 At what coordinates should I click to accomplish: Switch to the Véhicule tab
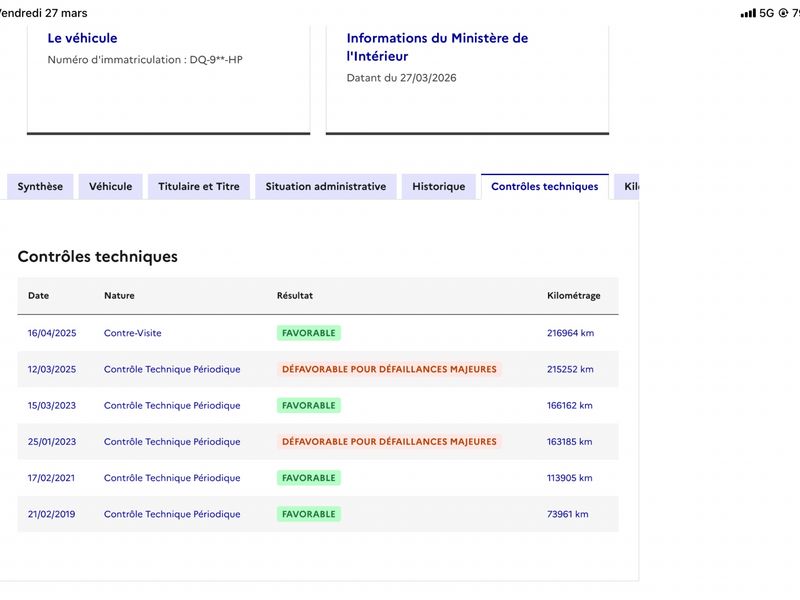(110, 187)
